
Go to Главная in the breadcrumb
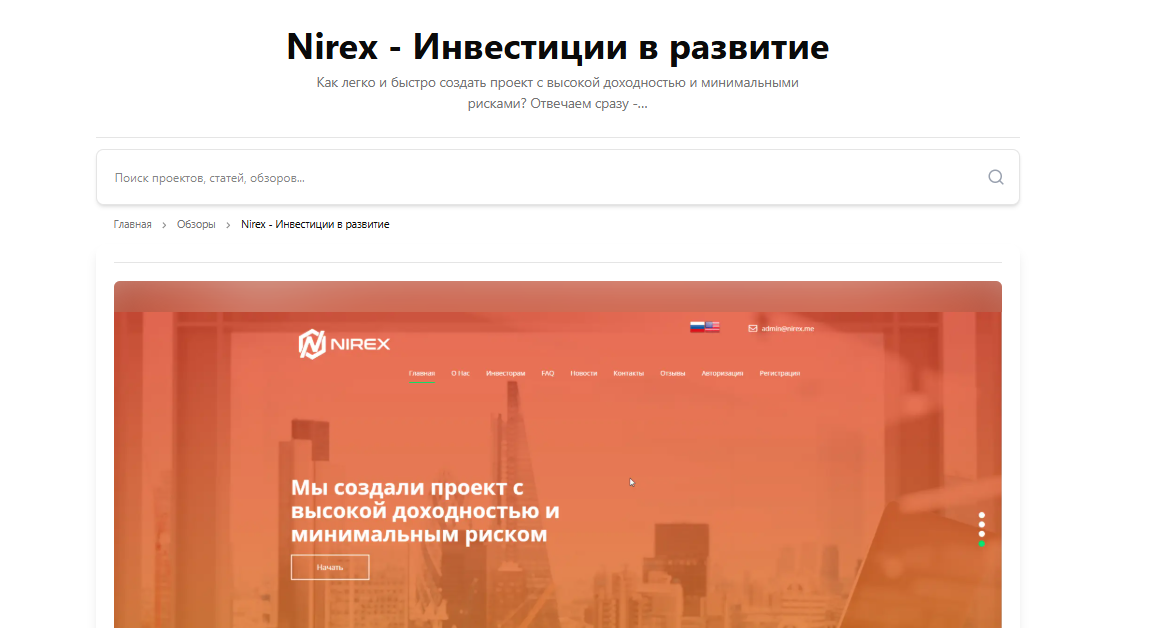(132, 225)
